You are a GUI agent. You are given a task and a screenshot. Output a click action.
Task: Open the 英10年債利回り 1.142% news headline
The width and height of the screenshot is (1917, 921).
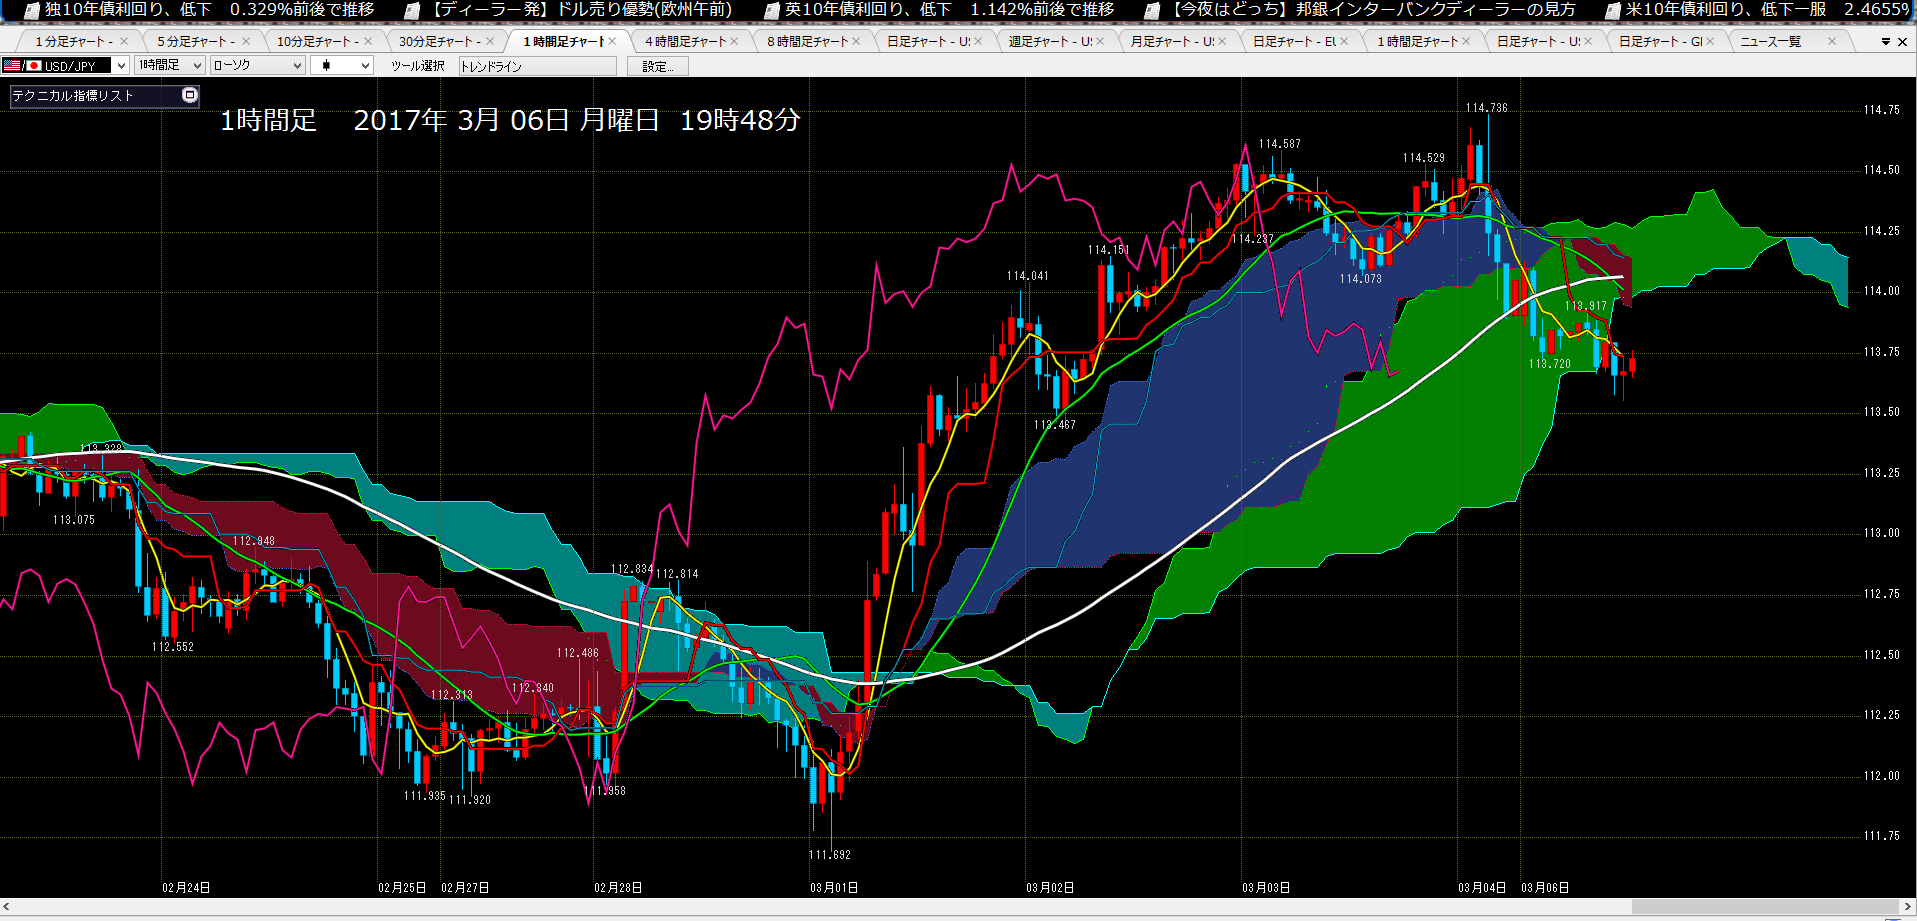(x=949, y=10)
